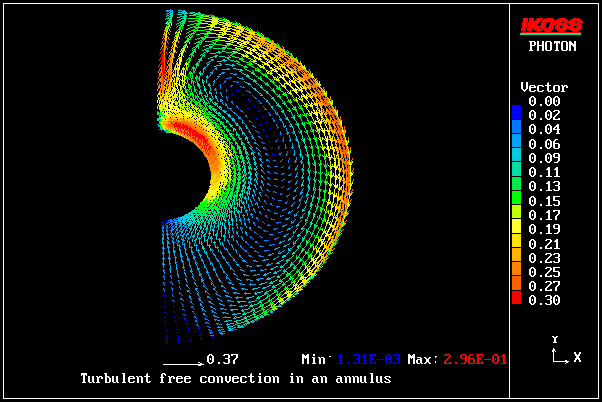602x402 pixels.
Task: Click the blue 0.00 legend swatch
Action: pos(516,107)
